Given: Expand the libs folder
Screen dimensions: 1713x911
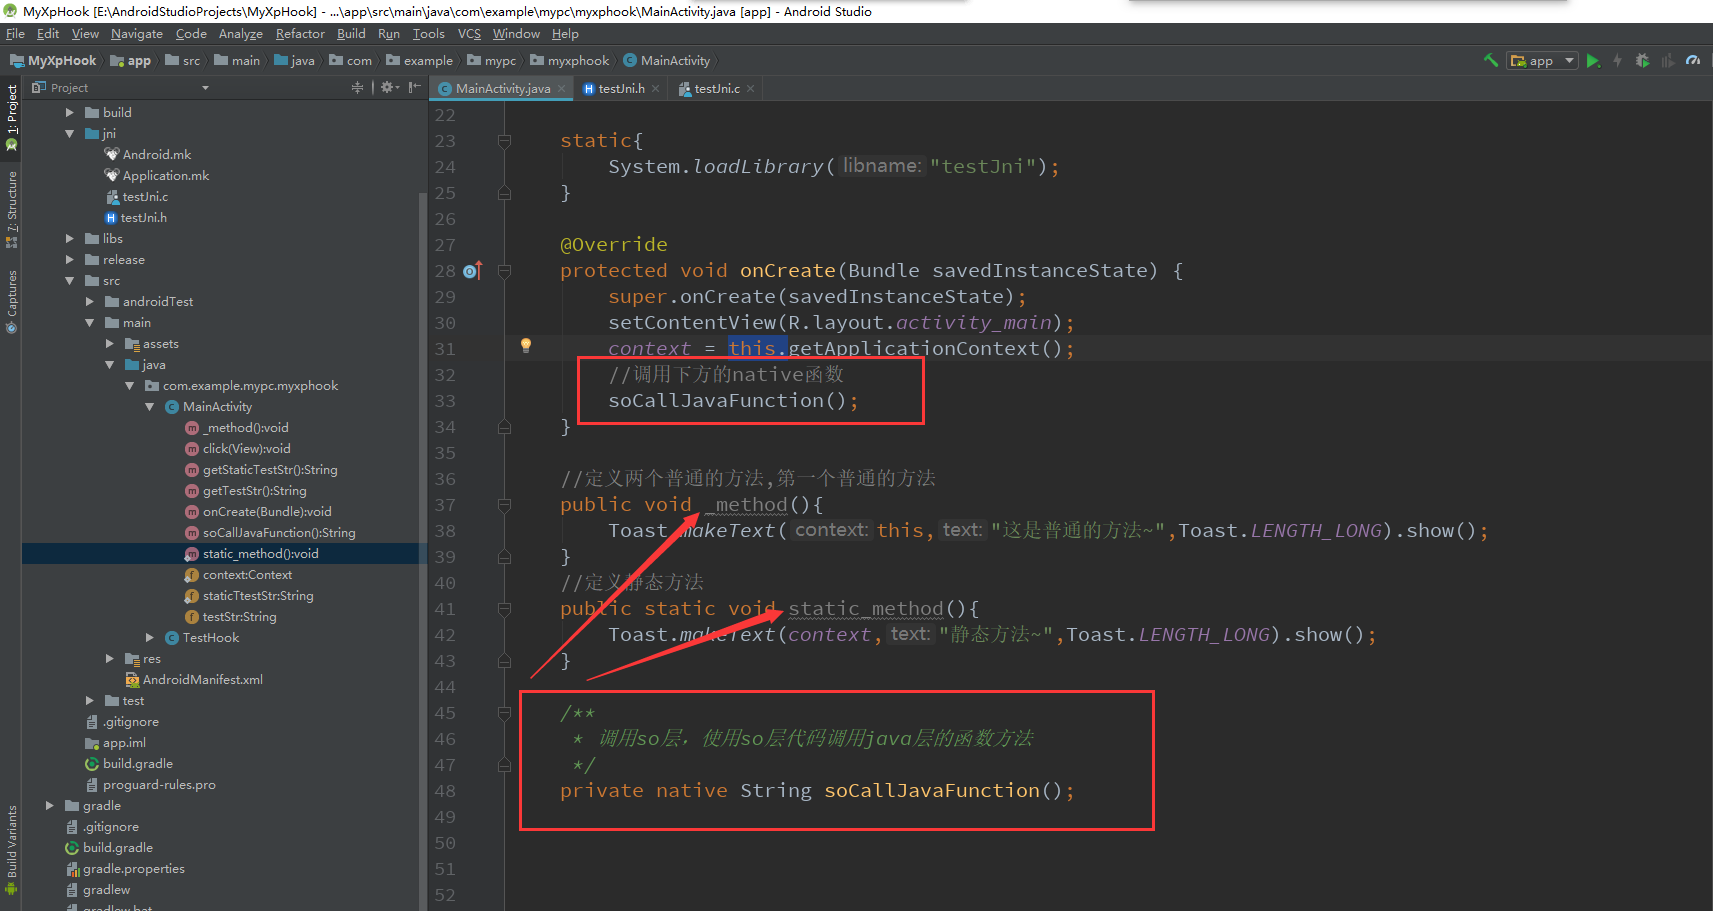Looking at the screenshot, I should [x=70, y=238].
